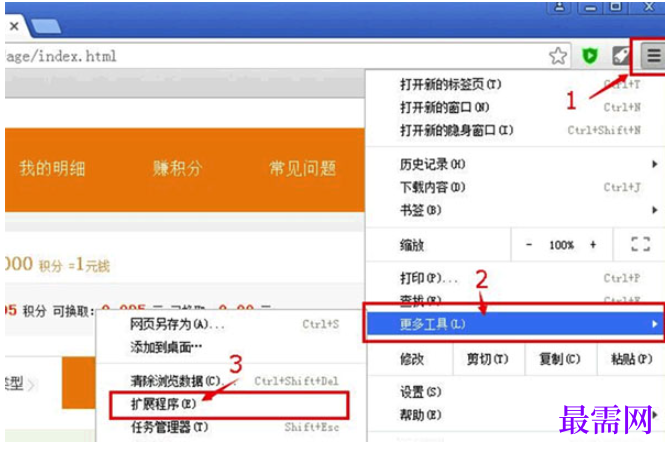Click the 剪切 edit button
Screen dimensions: 671x451
488,359
